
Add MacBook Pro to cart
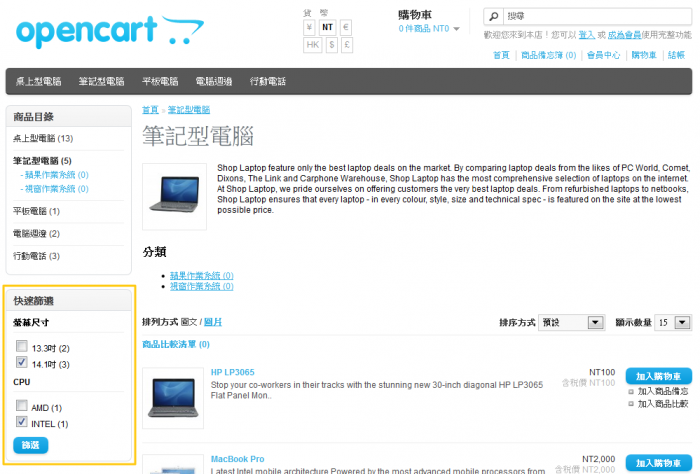(x=658, y=463)
